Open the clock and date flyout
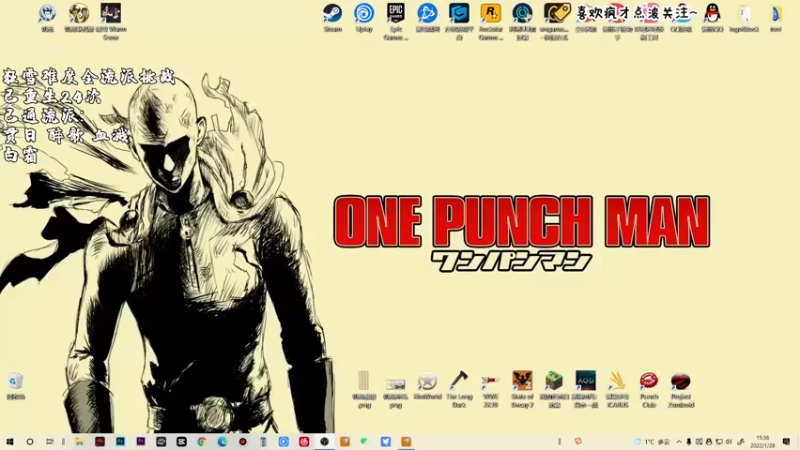Screen dimensions: 800x450 [762, 442]
